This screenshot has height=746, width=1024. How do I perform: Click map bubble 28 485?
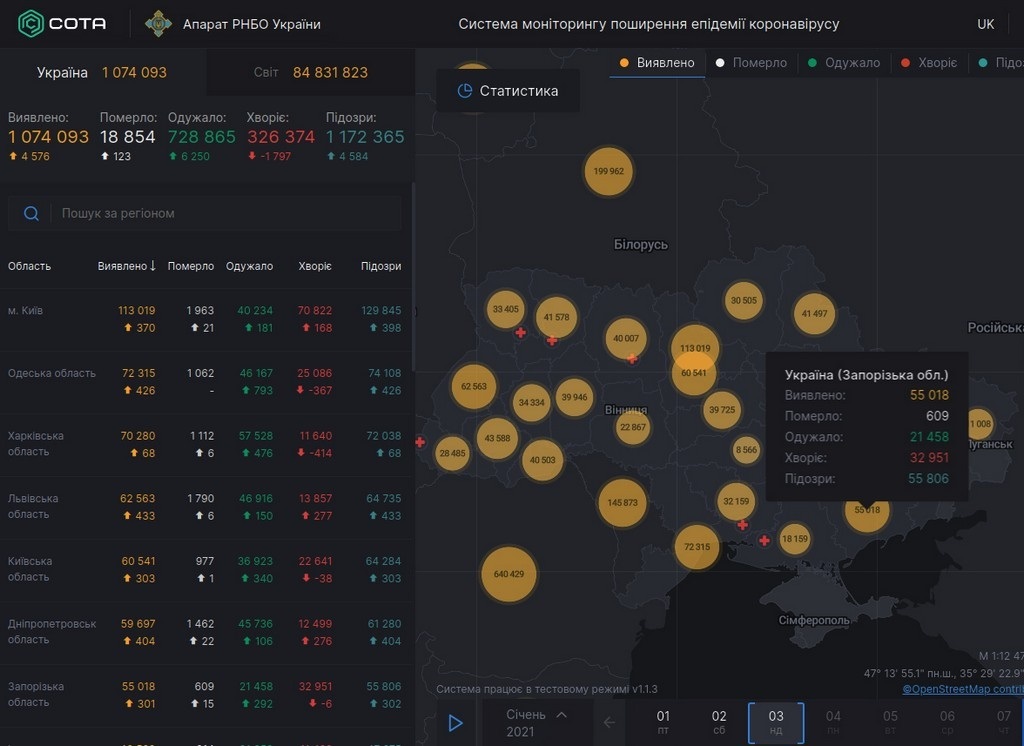[453, 453]
